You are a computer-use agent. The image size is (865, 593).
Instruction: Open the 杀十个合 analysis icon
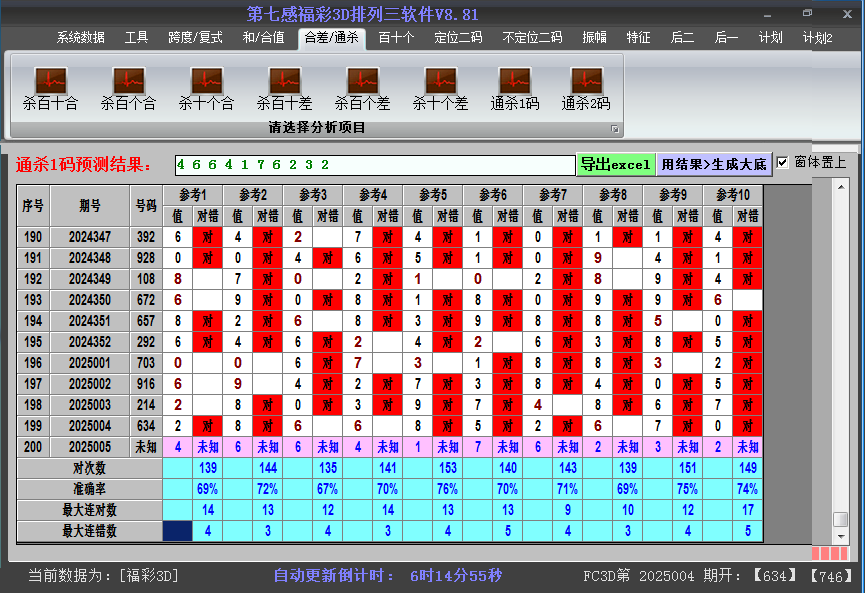tap(206, 88)
